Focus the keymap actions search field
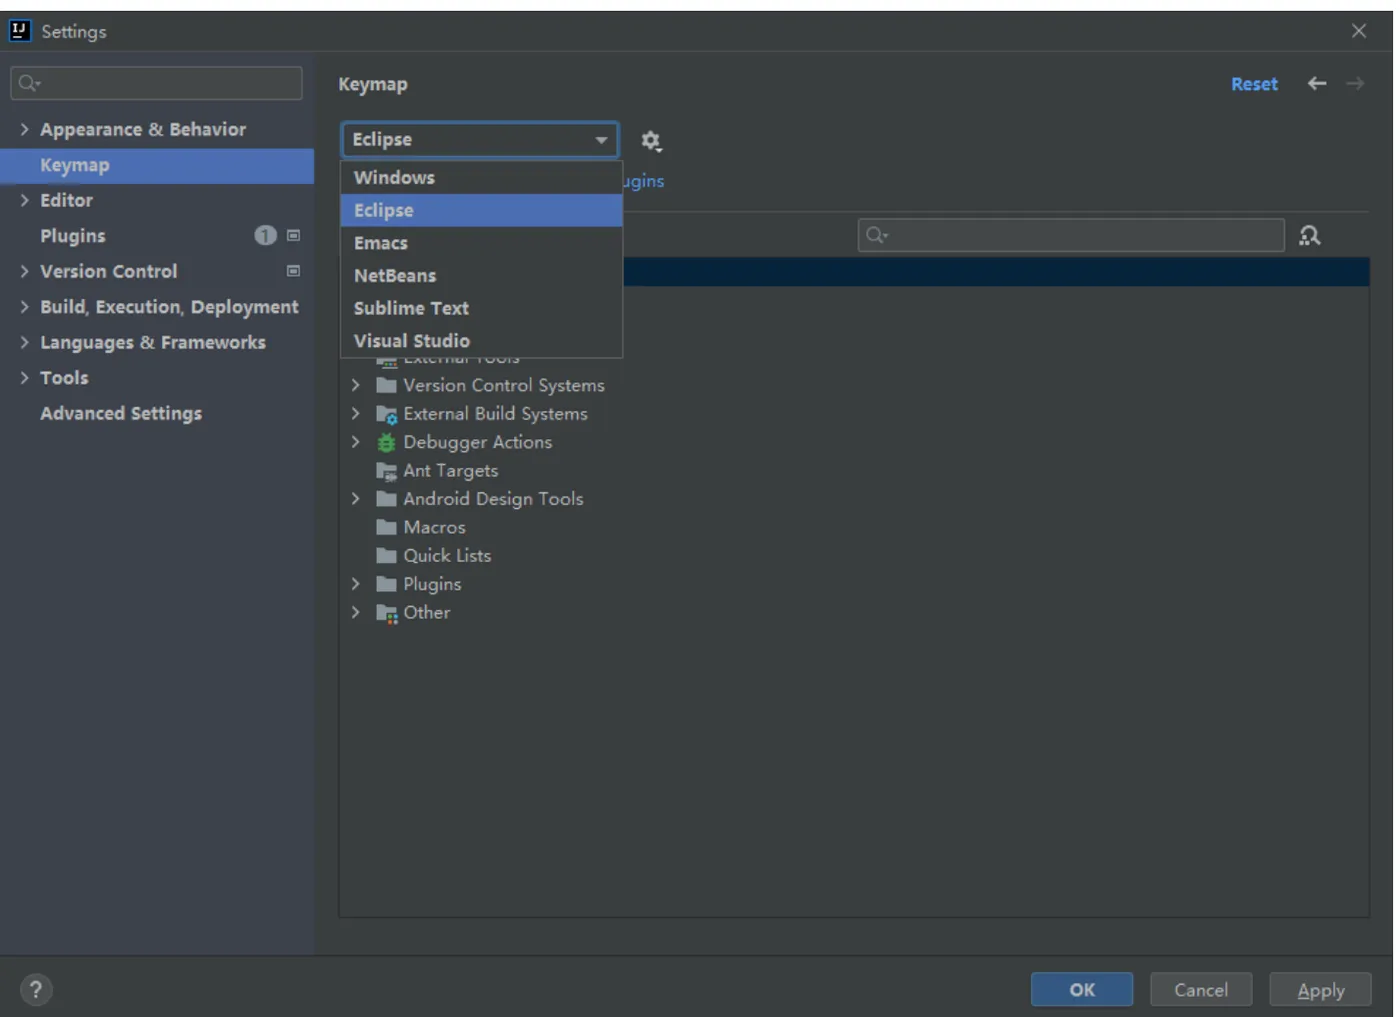This screenshot has width=1400, height=1017. pyautogui.click(x=1071, y=235)
